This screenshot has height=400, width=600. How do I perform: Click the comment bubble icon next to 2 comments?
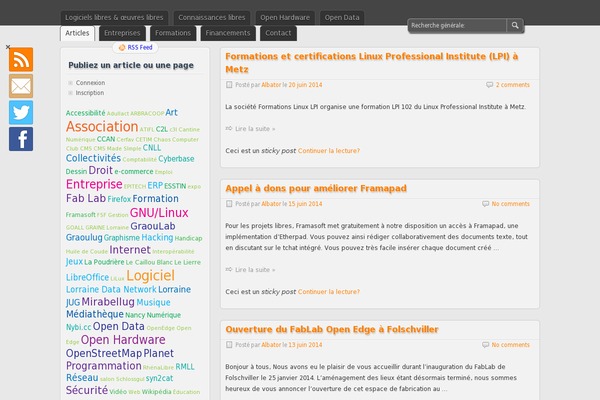coord(489,85)
